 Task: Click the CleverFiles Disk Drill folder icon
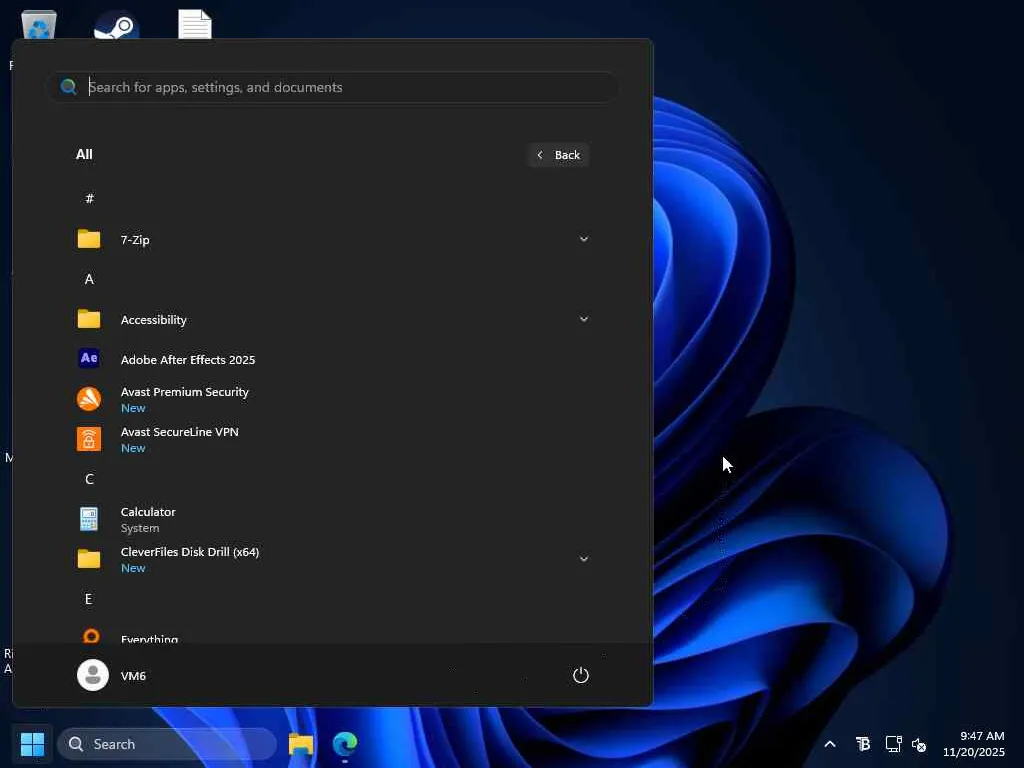[89, 559]
